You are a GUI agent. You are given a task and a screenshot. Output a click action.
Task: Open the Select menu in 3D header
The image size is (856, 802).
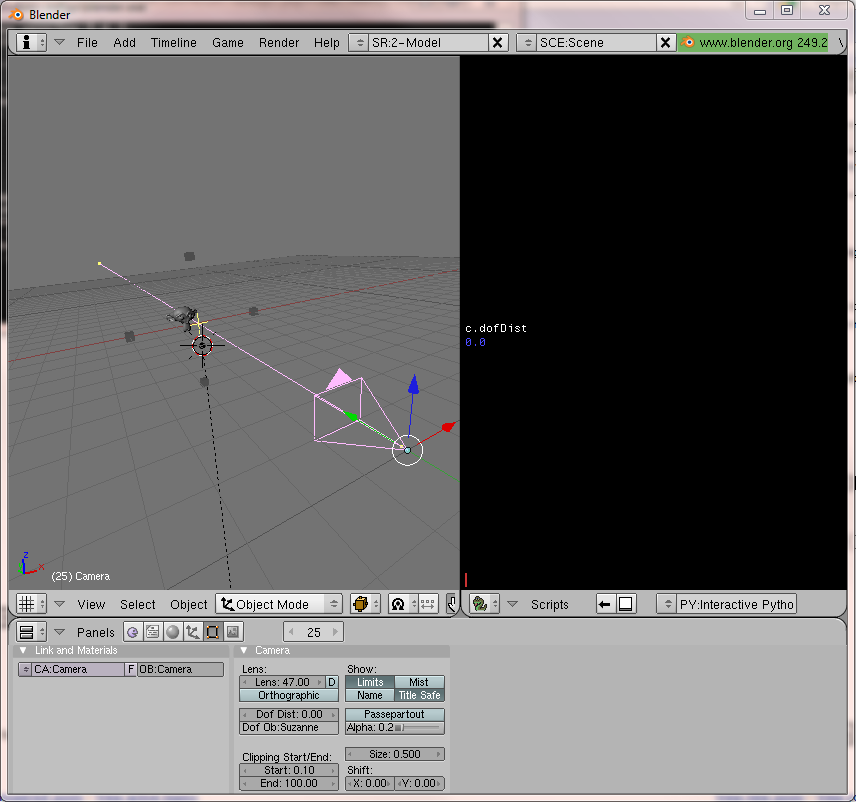point(138,604)
